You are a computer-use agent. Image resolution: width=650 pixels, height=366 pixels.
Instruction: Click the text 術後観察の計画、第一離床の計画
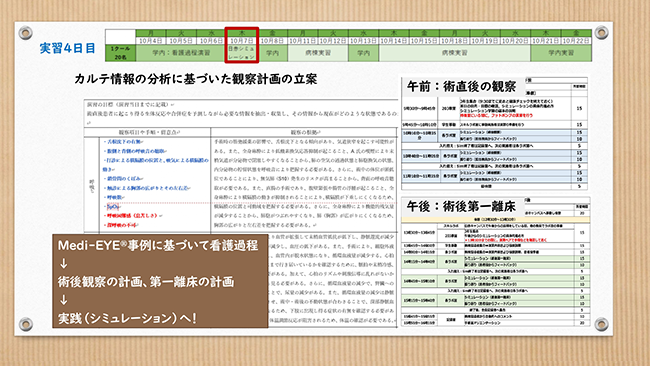[146, 282]
